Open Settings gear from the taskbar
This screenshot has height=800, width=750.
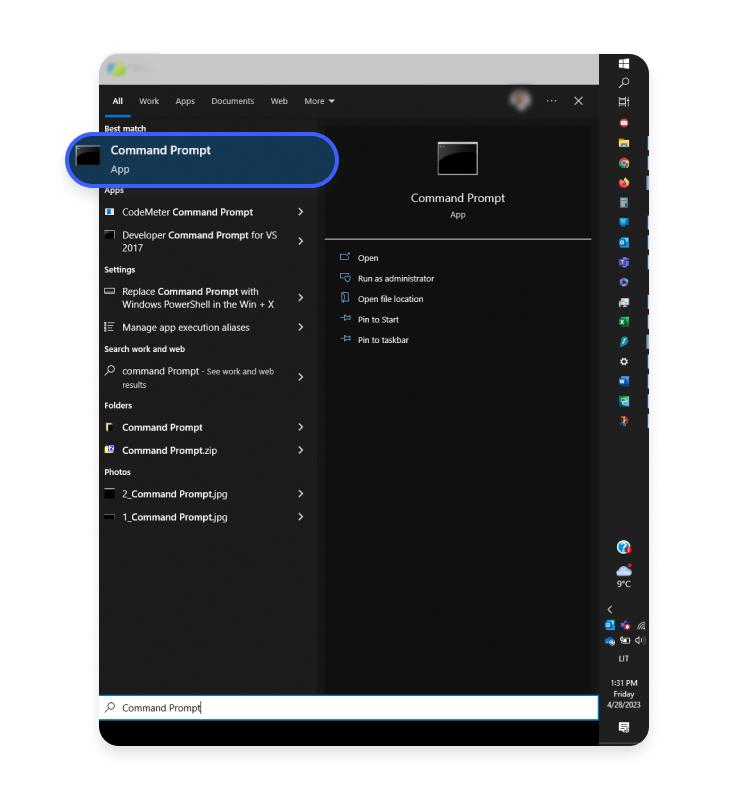[x=623, y=361]
